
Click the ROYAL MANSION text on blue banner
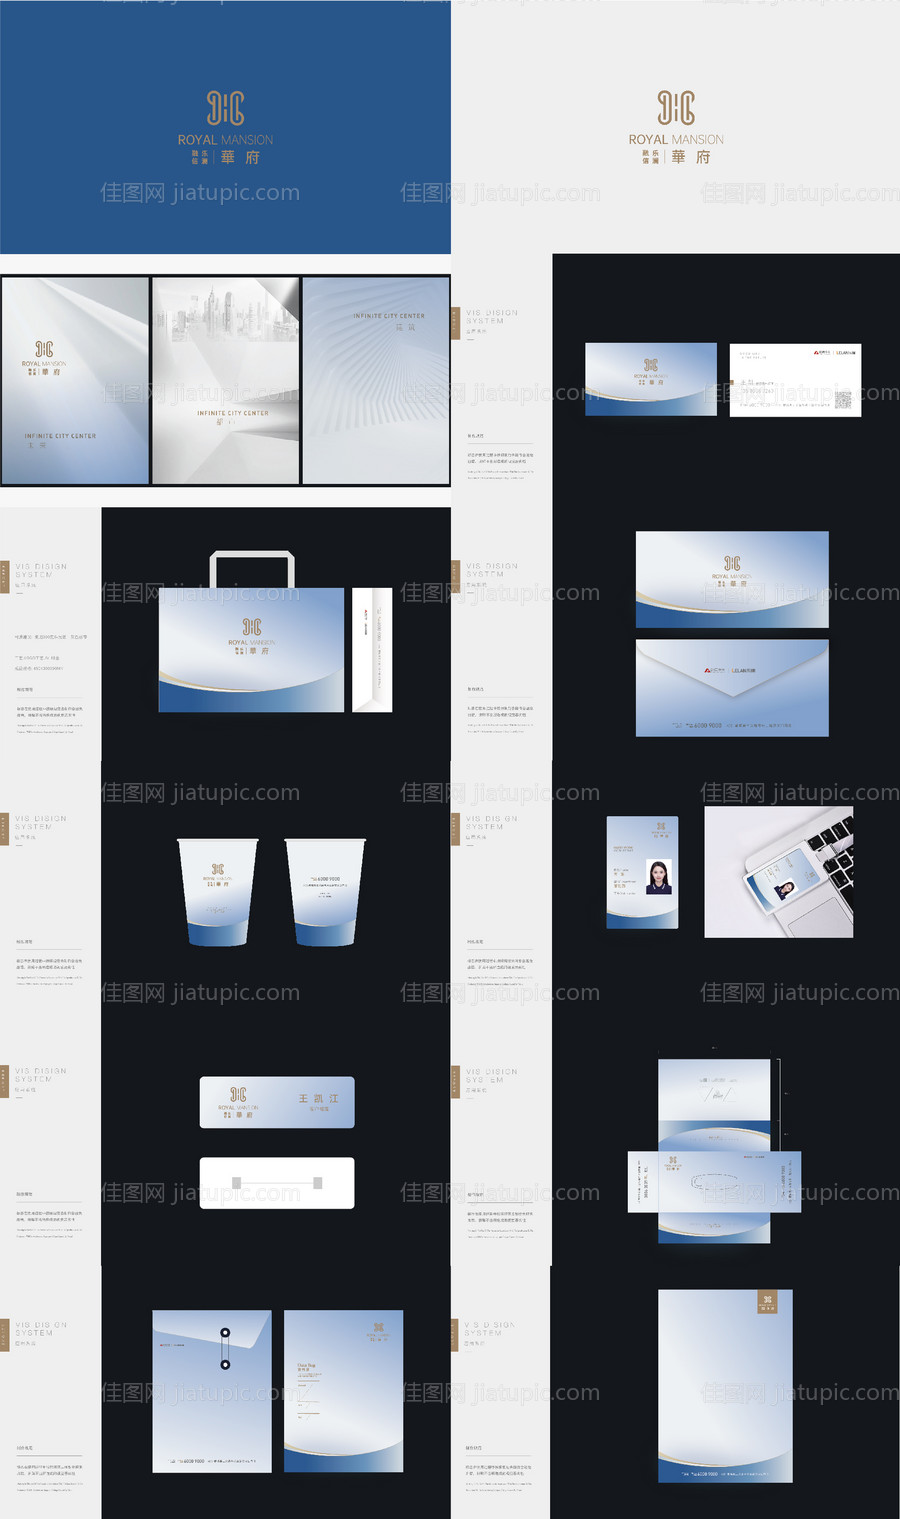(x=225, y=140)
